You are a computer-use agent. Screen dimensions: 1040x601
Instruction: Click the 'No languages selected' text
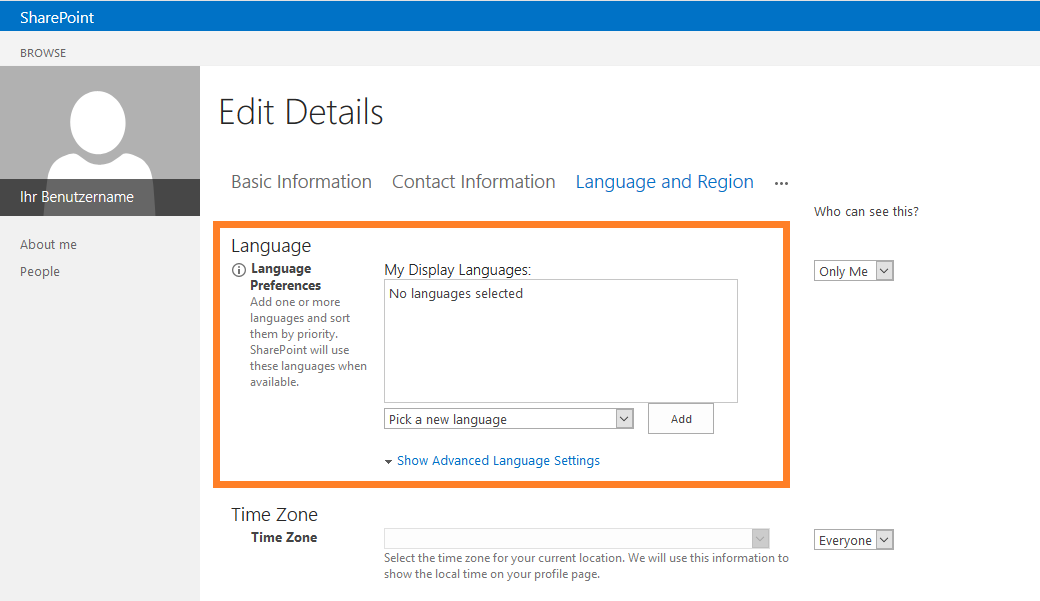456,293
